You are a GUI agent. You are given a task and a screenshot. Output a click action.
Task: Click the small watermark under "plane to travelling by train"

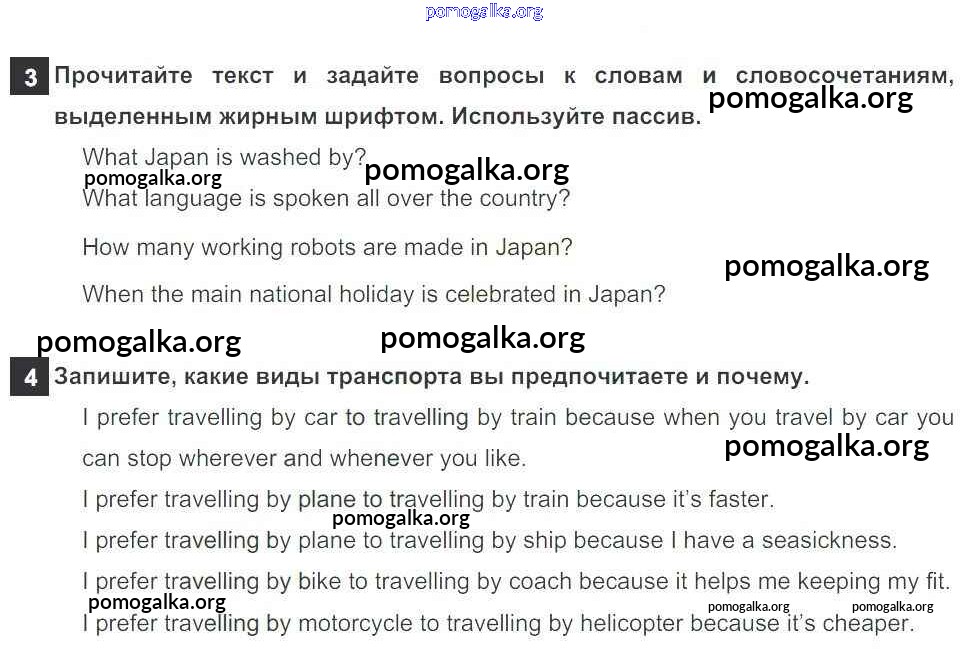pyautogui.click(x=400, y=518)
